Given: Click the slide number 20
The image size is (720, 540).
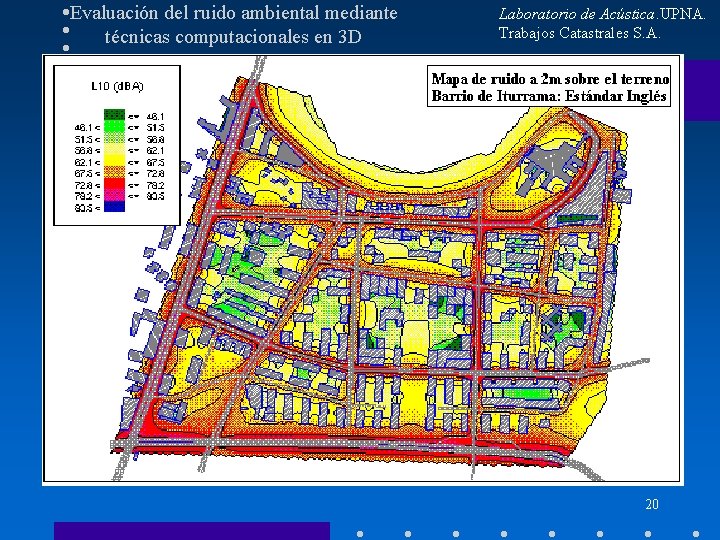Looking at the screenshot, I should [x=652, y=504].
